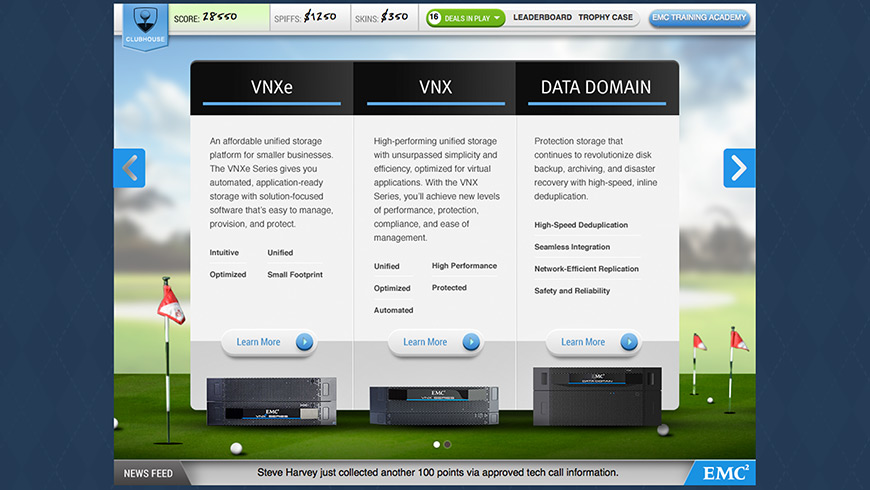Select the first carousel page dot

coord(437,444)
